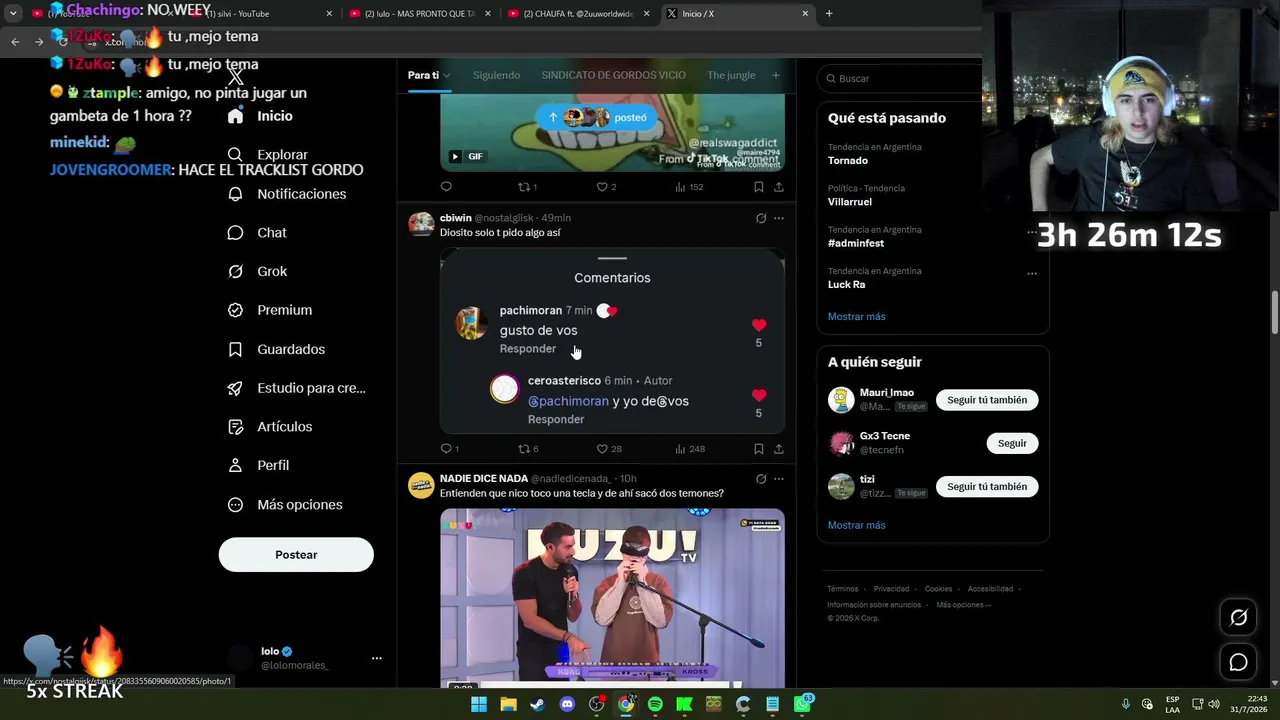This screenshot has width=1280, height=720.
Task: Switch to 'silvi - YouTube' browser tab
Action: click(262, 14)
